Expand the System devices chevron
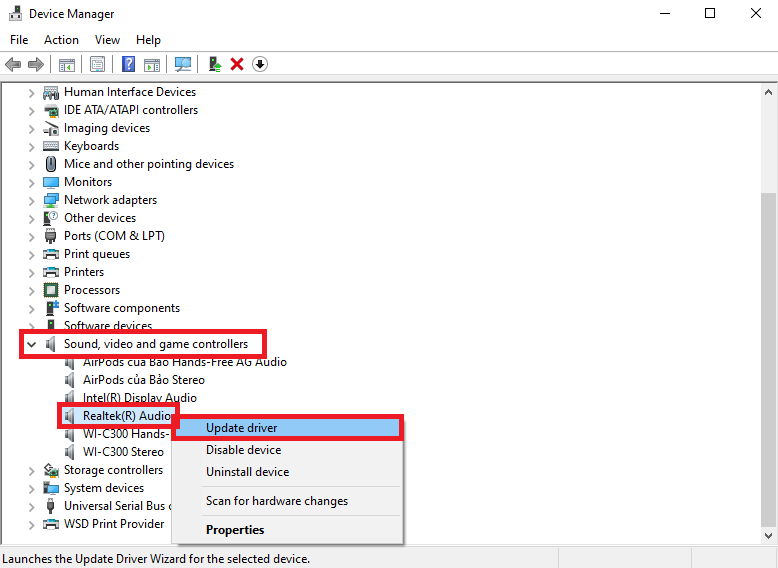 pos(31,489)
